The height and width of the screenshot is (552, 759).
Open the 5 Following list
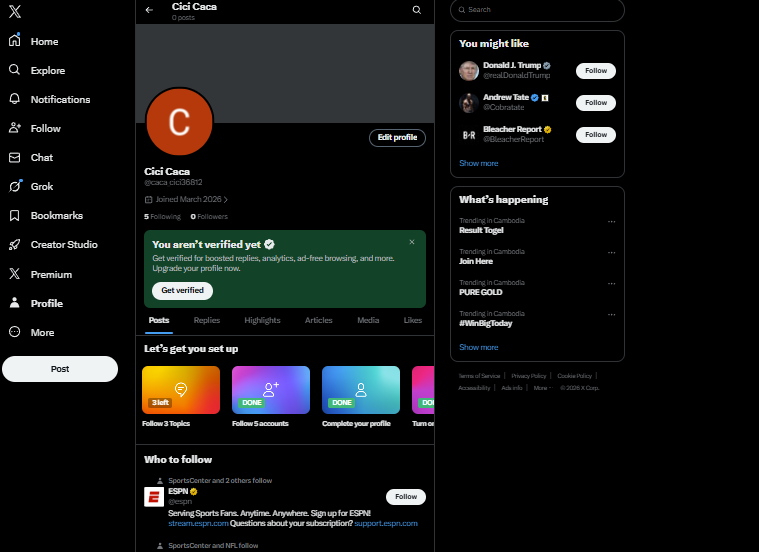162,216
